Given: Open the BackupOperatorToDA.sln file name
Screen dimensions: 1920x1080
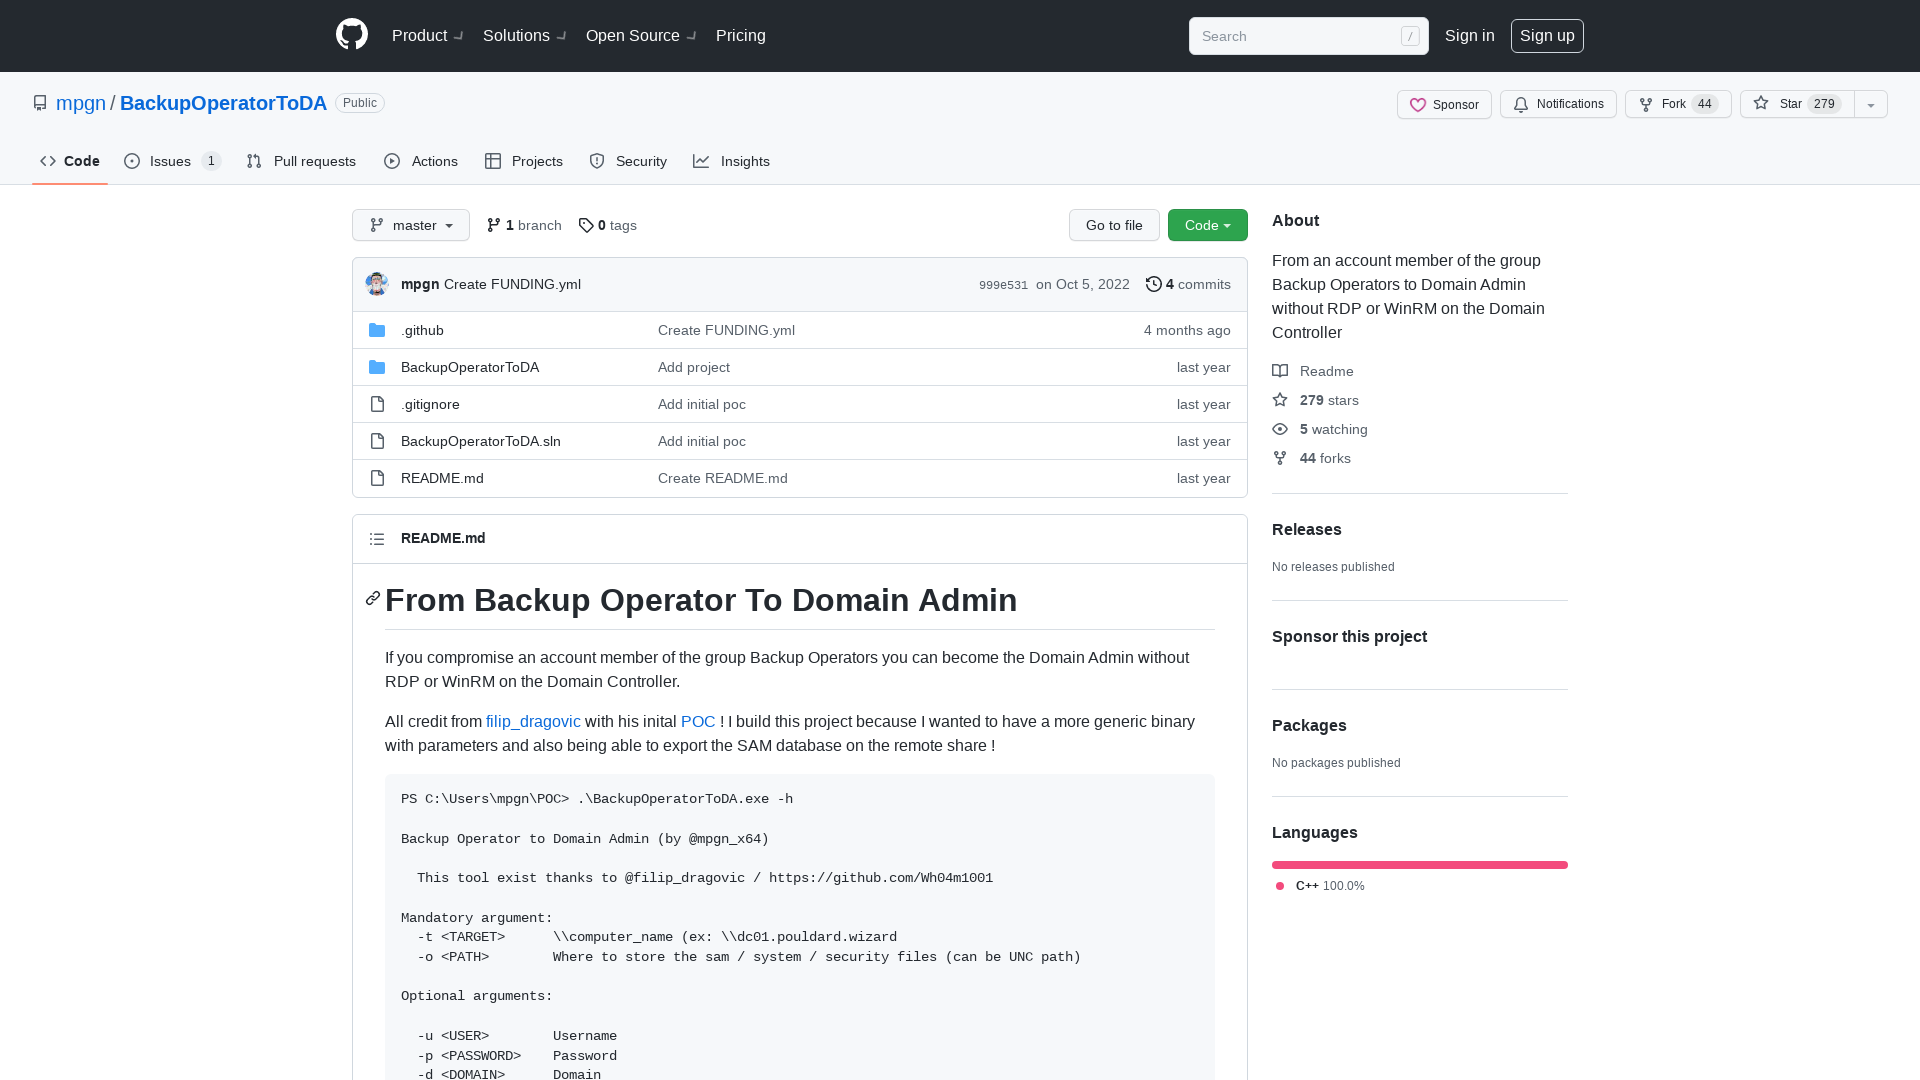Looking at the screenshot, I should click(x=481, y=441).
